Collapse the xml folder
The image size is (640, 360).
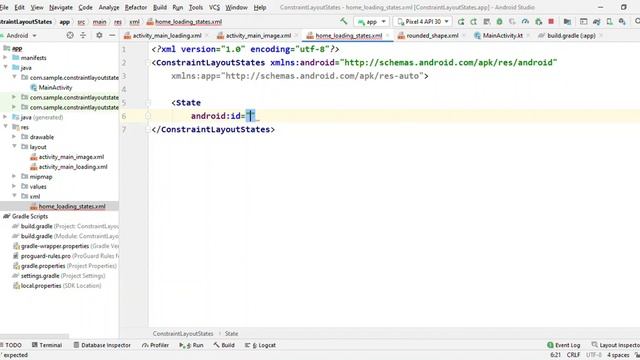click(x=14, y=196)
